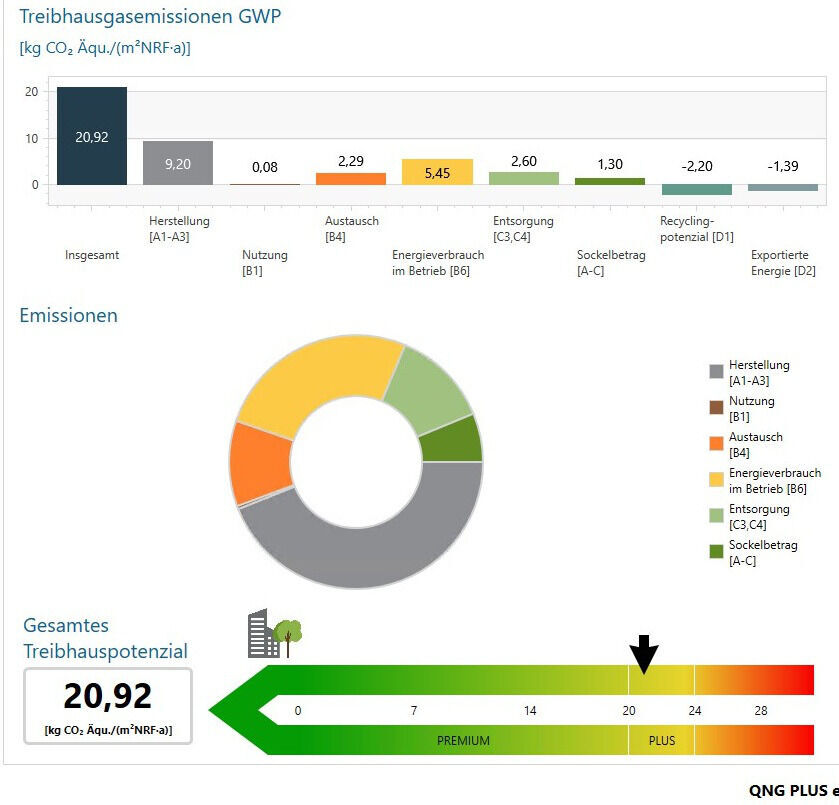This screenshot has height=805, width=839.
Task: Click the gray Herstellung bar showing 9,20
Action: (x=178, y=163)
